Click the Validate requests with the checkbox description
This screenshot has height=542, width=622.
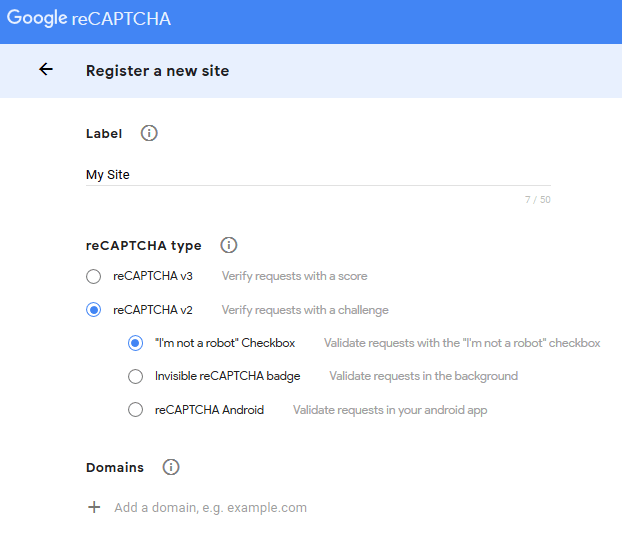[462, 343]
